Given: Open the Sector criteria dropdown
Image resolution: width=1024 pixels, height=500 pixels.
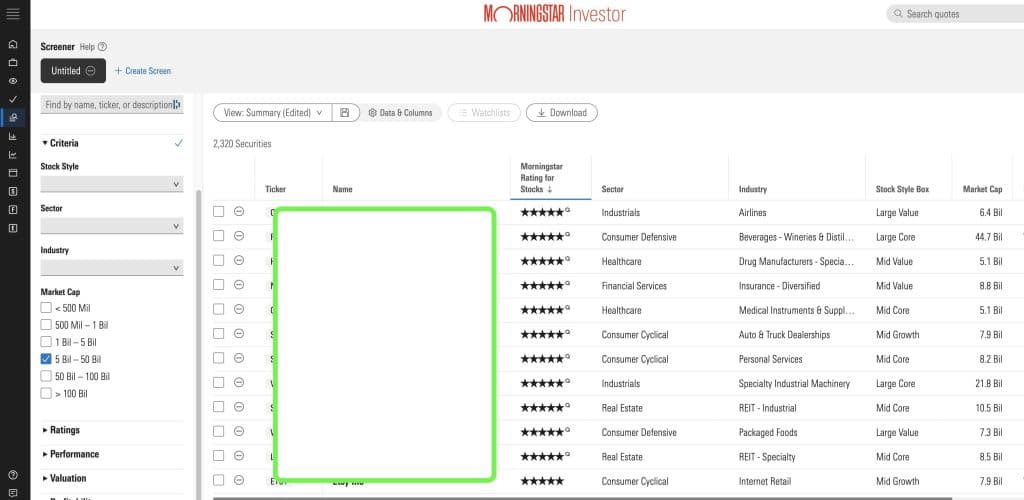Looking at the screenshot, I should [112, 226].
